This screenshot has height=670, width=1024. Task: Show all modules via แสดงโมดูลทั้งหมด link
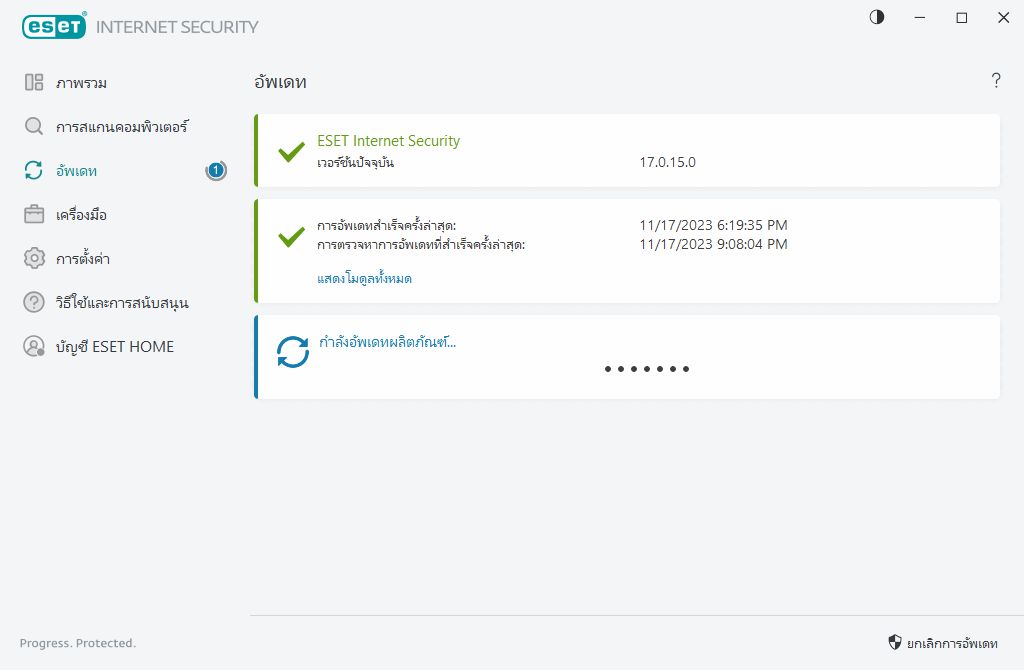[364, 279]
